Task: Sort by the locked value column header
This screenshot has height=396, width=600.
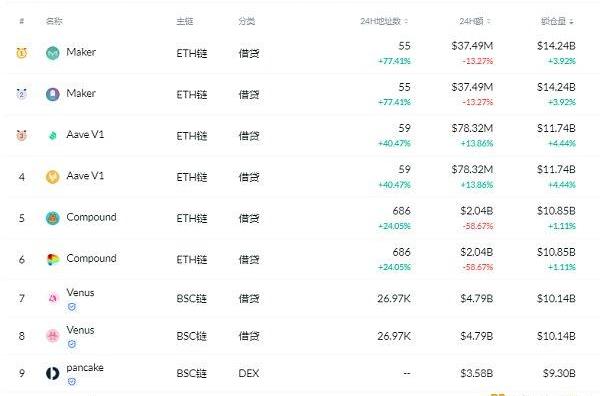Action: [x=557, y=21]
